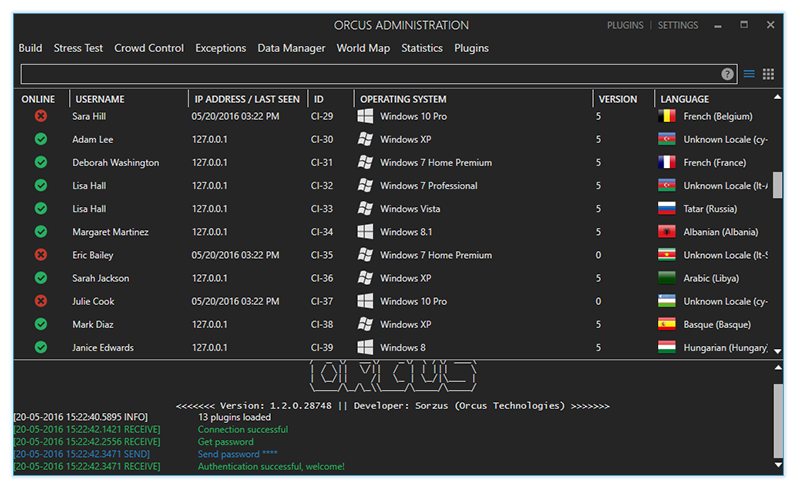This screenshot has width=800, height=492.
Task: Click the Windows XP logo in CI-30 row
Action: 365,139
